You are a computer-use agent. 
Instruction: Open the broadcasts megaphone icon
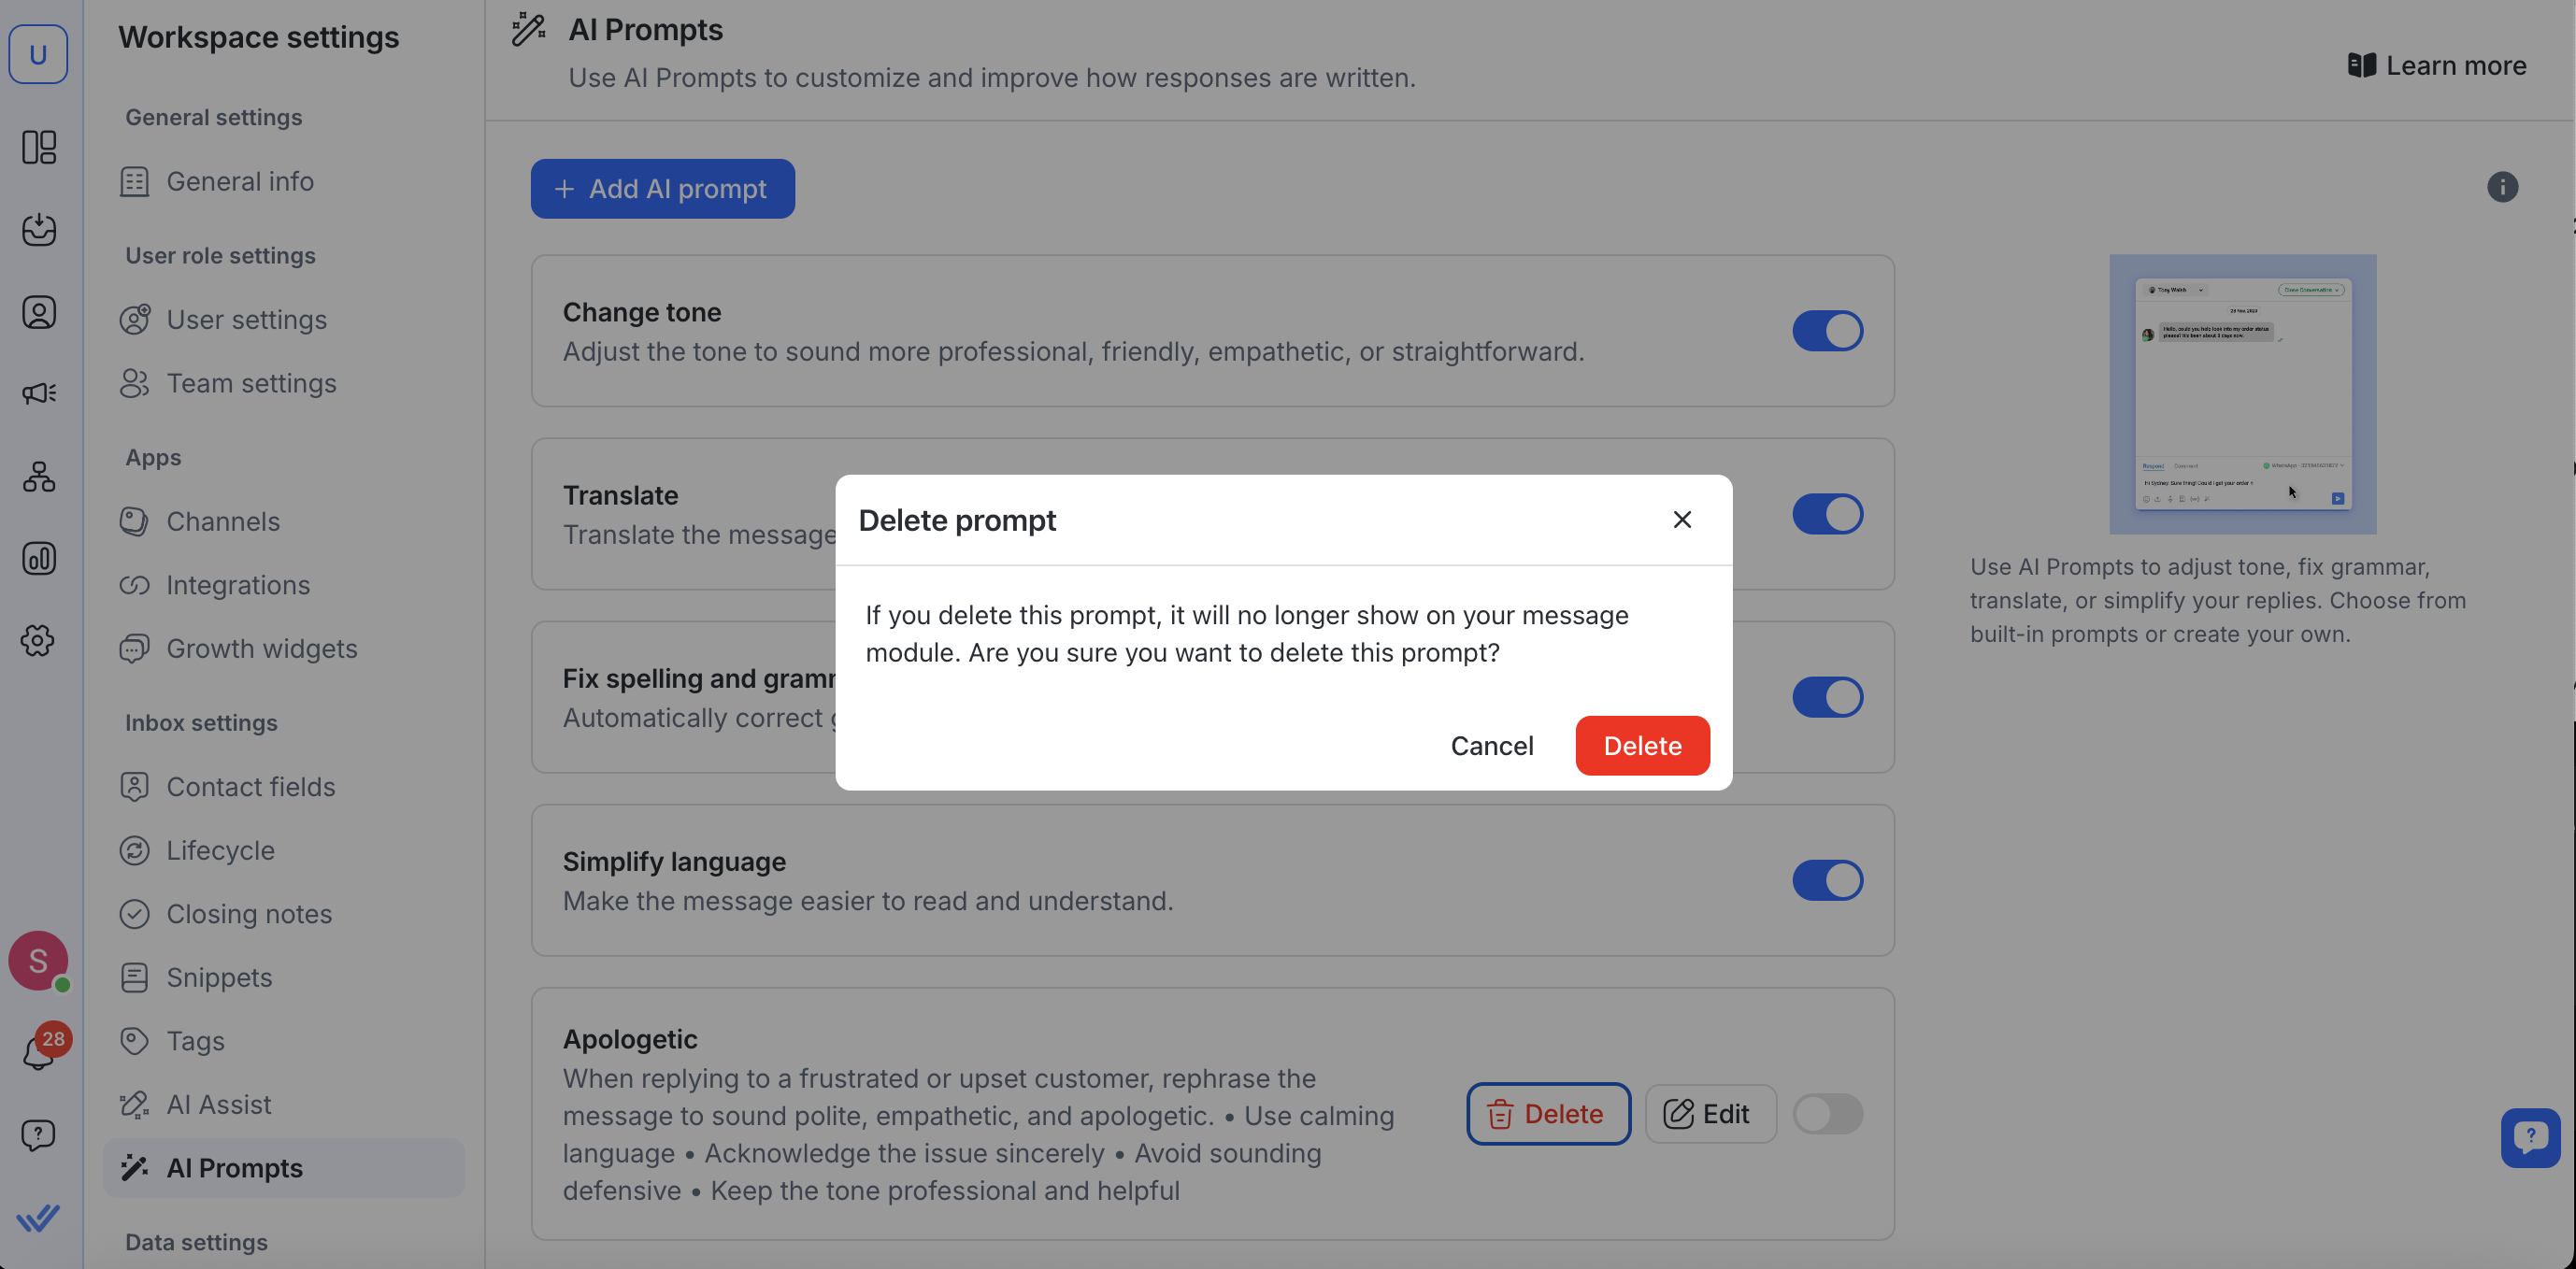coord(39,393)
